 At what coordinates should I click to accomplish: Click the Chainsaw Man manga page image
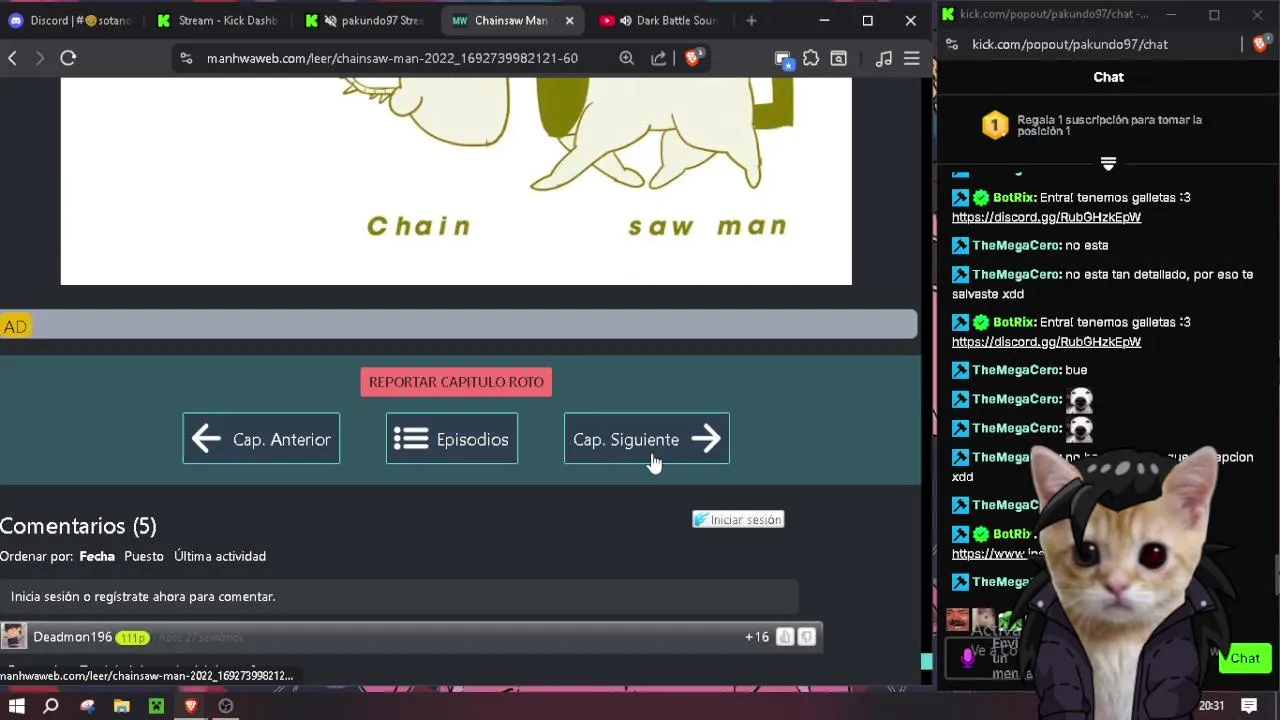point(456,181)
